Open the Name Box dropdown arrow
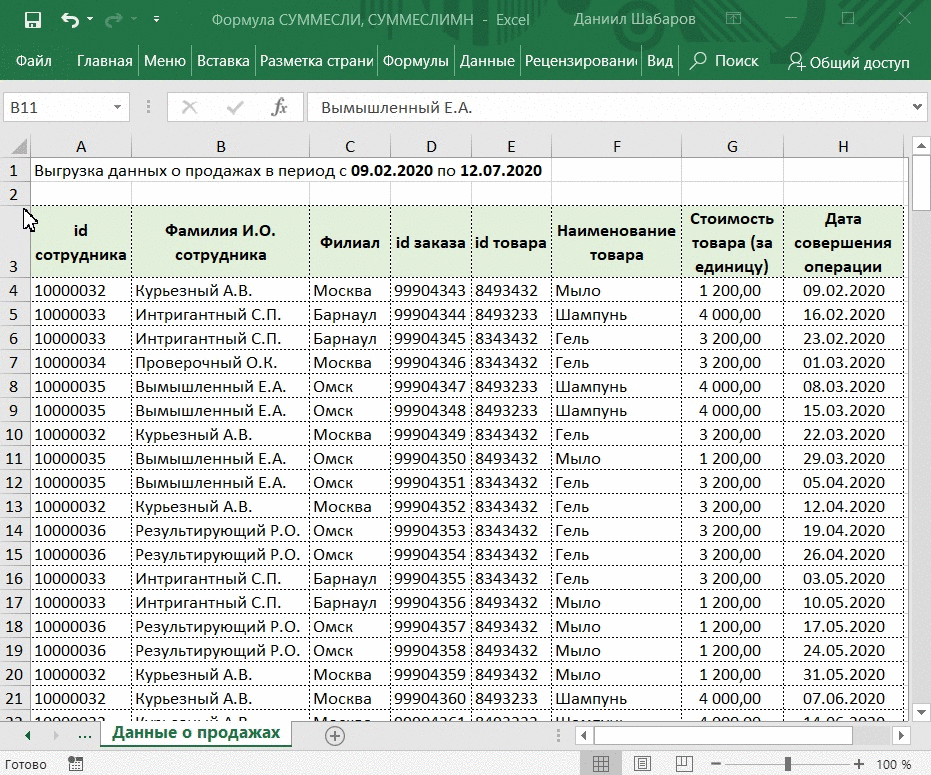This screenshot has height=775, width=931. pyautogui.click(x=118, y=107)
